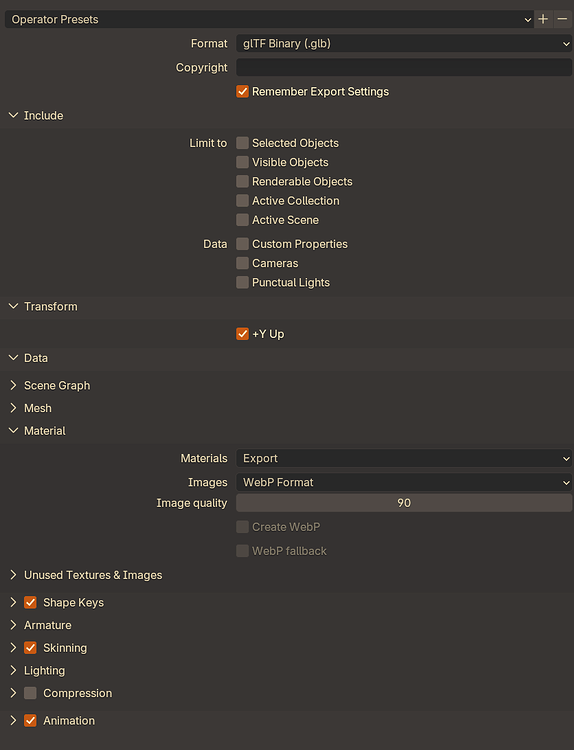Click the Image quality slider
Screen dimensions: 574x750
[404, 503]
